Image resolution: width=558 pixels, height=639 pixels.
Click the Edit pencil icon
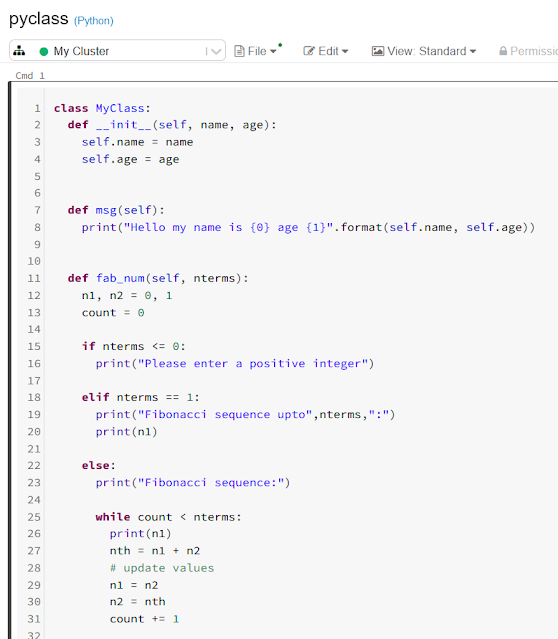tap(309, 51)
